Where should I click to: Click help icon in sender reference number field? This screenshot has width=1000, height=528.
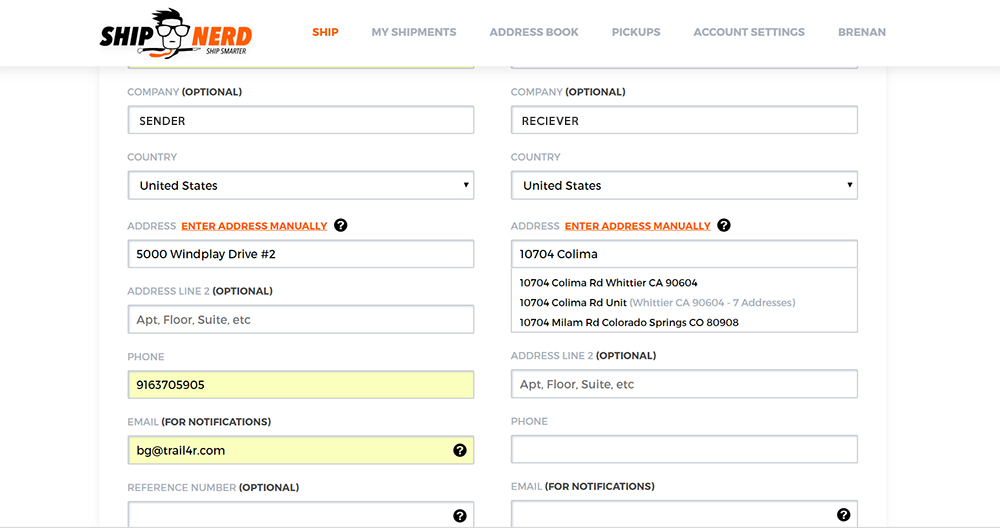coord(460,516)
